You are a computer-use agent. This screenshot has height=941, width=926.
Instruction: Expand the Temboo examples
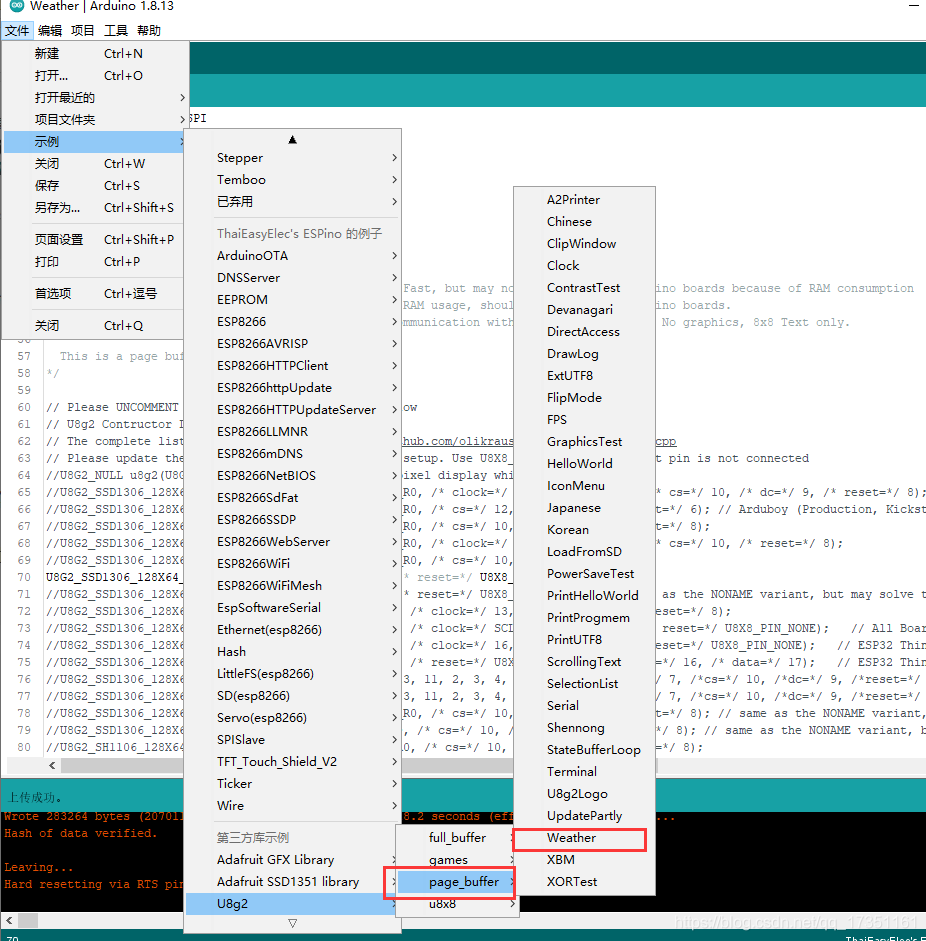click(292, 179)
